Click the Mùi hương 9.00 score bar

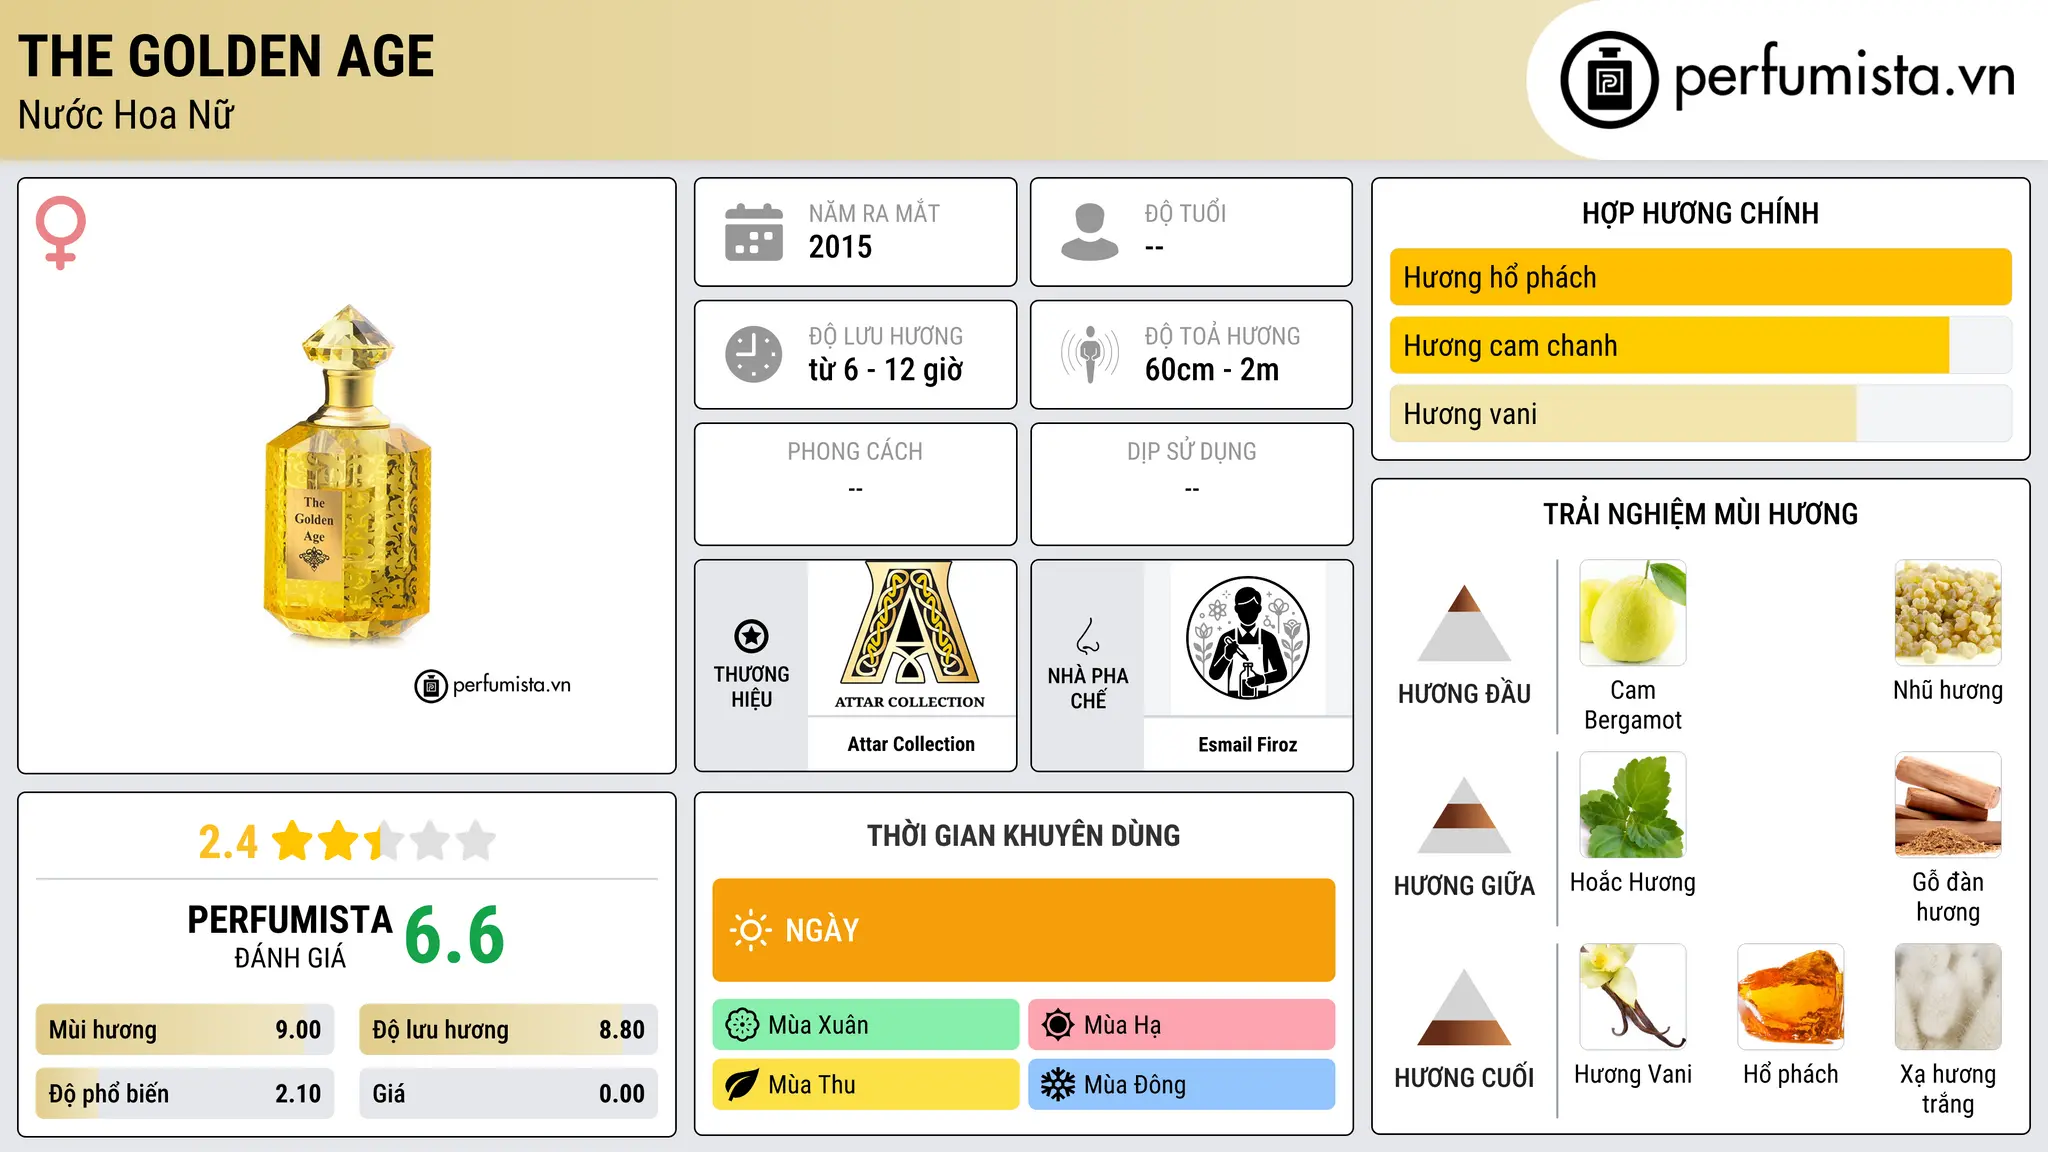pyautogui.click(x=185, y=1030)
